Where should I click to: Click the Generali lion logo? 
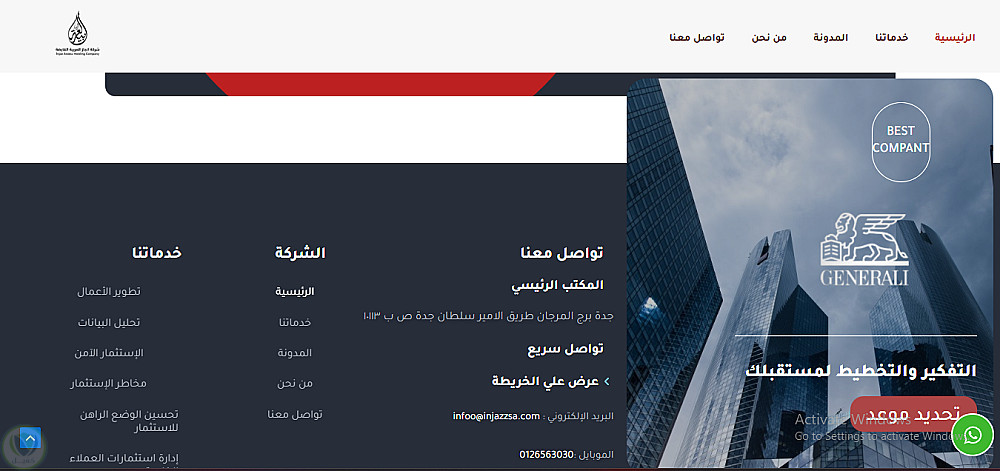(x=864, y=249)
